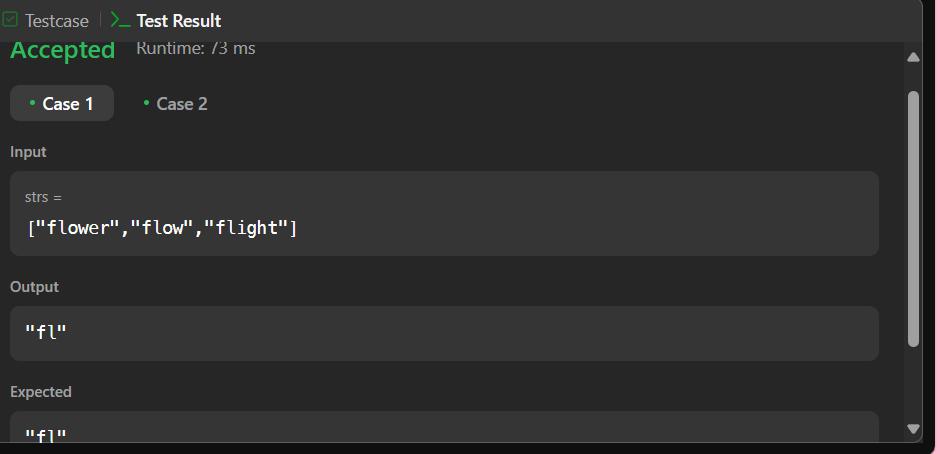Click the Output box showing "fl"

[444, 333]
